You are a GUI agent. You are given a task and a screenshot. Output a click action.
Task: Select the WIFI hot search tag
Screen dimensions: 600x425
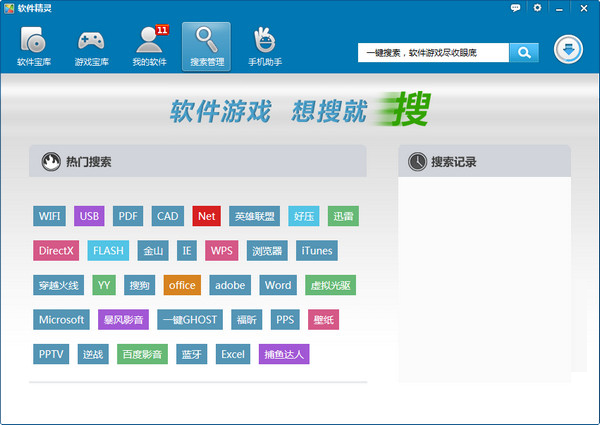[x=50, y=216]
